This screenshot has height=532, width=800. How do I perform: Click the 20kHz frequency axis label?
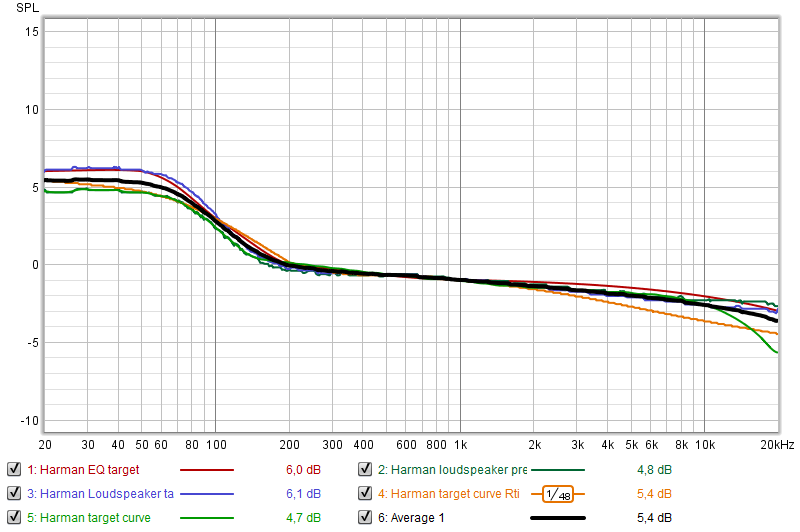click(776, 444)
